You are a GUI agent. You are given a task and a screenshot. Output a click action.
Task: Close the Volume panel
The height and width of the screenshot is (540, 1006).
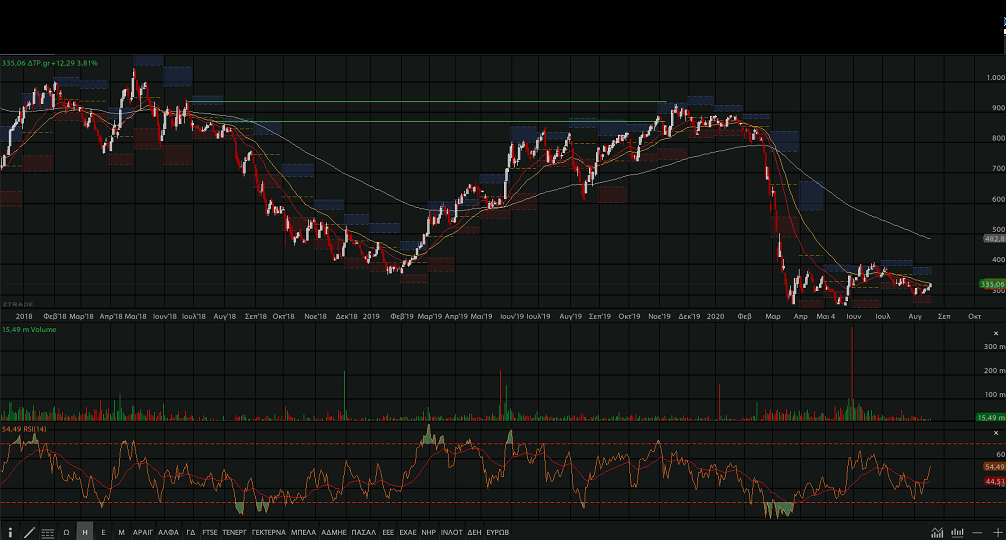[x=995, y=333]
